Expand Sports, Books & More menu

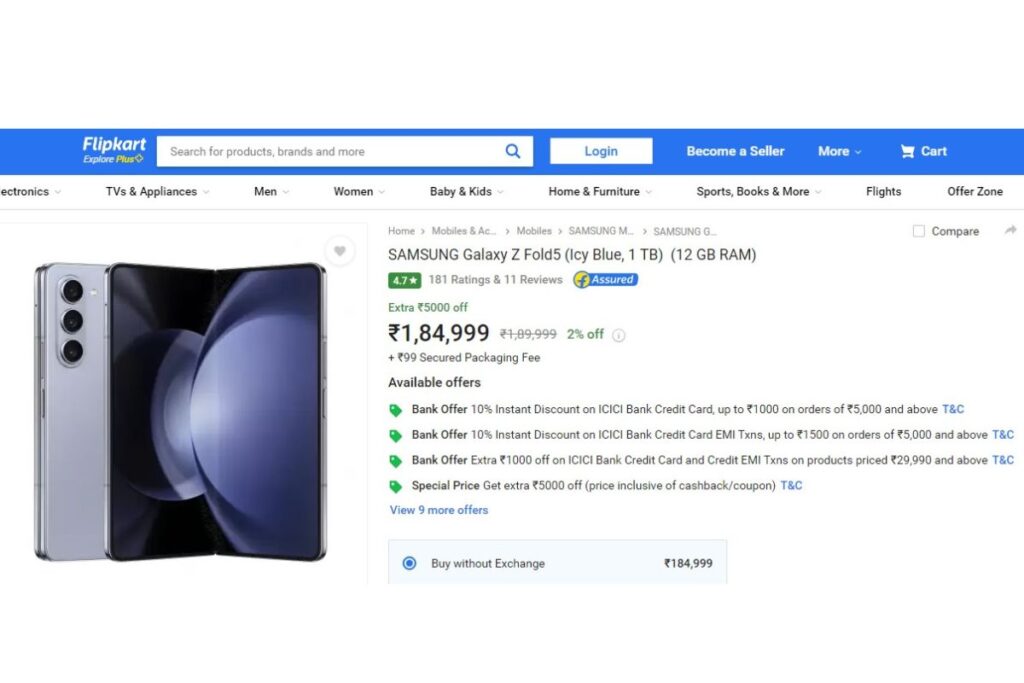pyautogui.click(x=758, y=191)
